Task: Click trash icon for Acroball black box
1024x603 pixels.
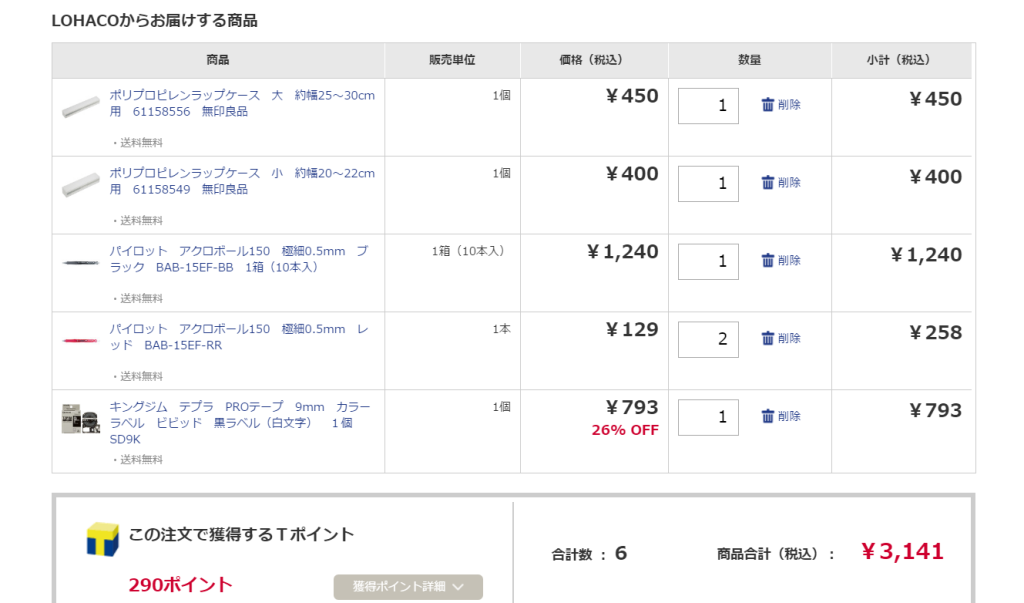Action: [x=780, y=261]
